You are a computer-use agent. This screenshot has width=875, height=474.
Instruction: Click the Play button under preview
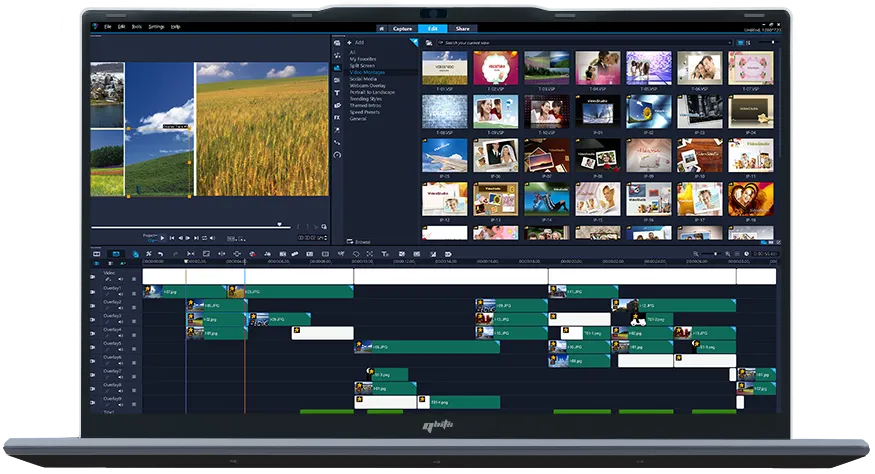click(162, 237)
